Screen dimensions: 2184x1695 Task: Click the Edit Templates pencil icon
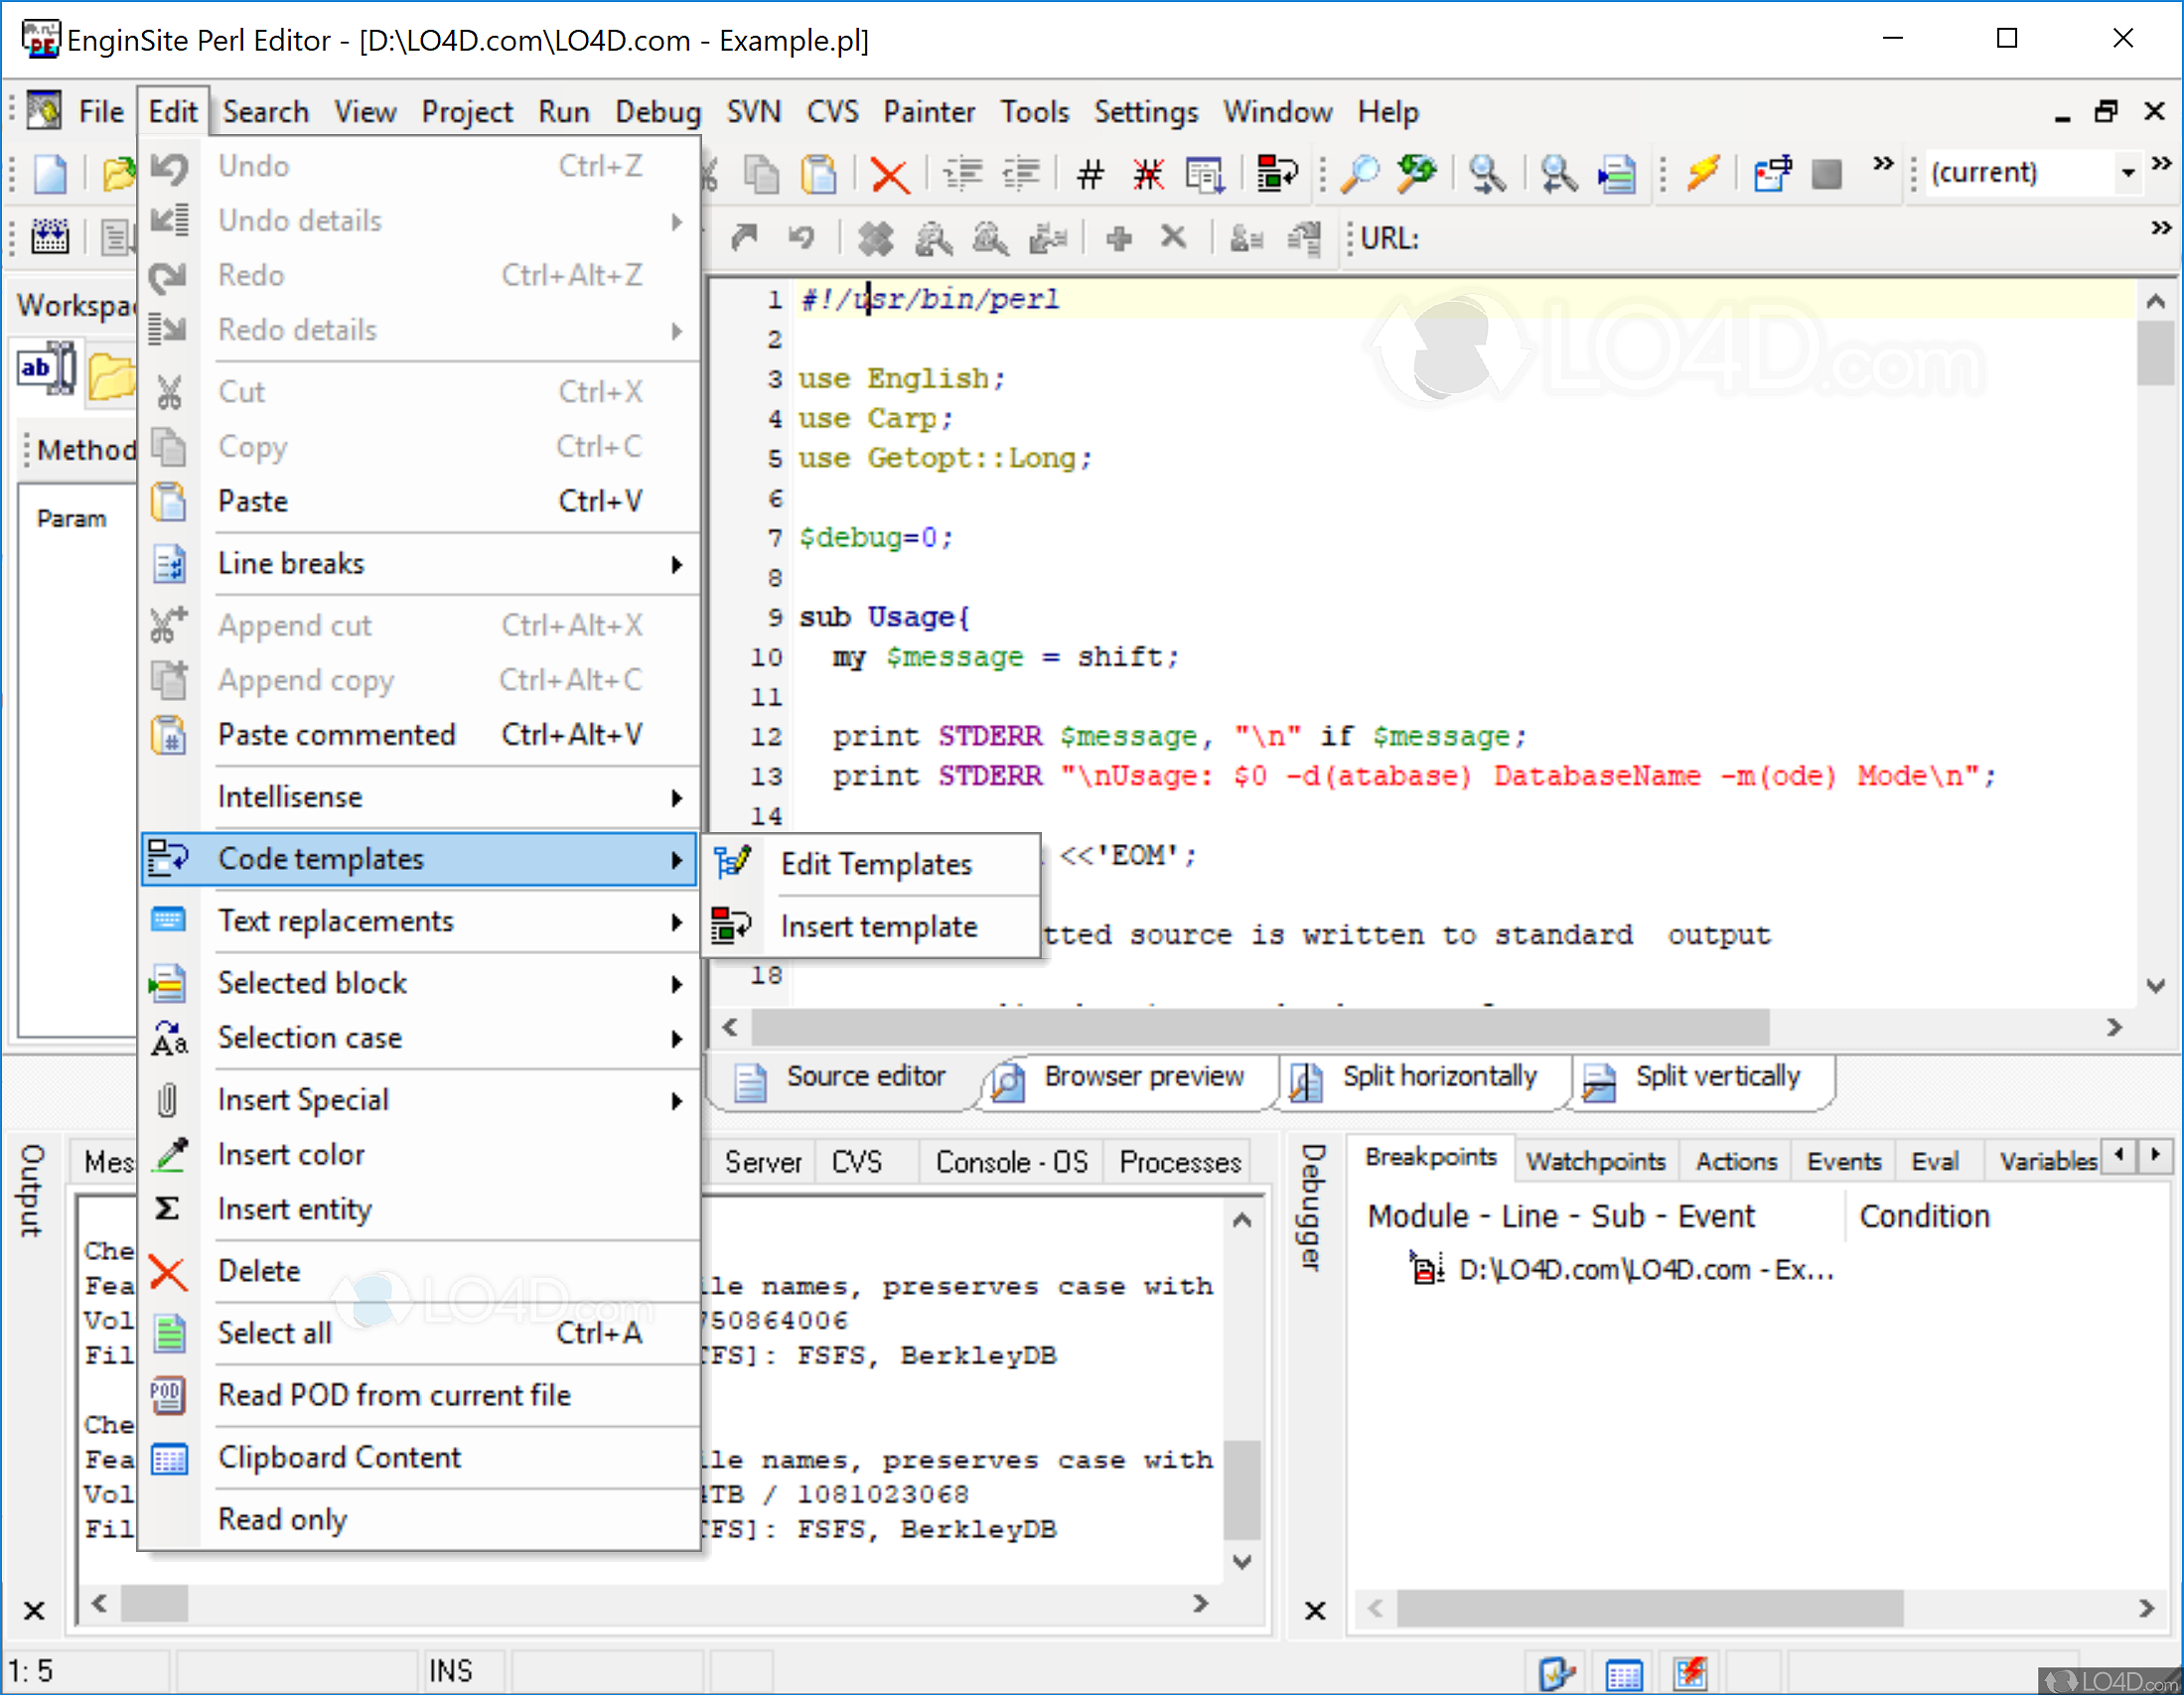(x=732, y=863)
